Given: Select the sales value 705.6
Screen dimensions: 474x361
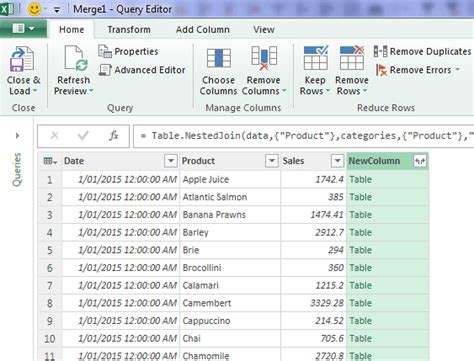Looking at the screenshot, I should [x=313, y=339].
